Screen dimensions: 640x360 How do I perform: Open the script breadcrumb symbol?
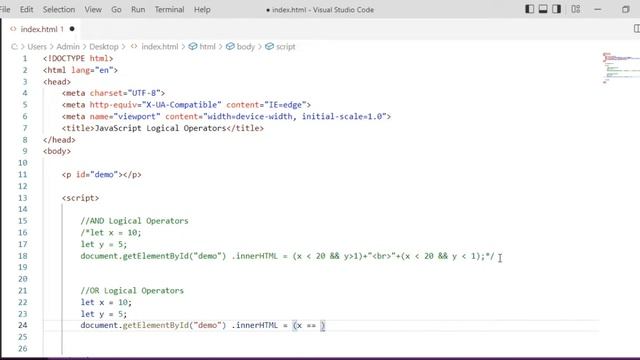coord(286,47)
